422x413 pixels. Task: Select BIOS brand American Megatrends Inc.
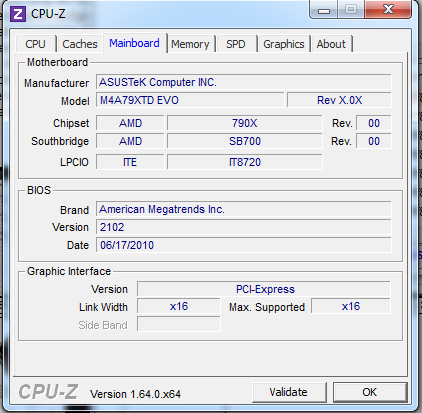coord(244,209)
